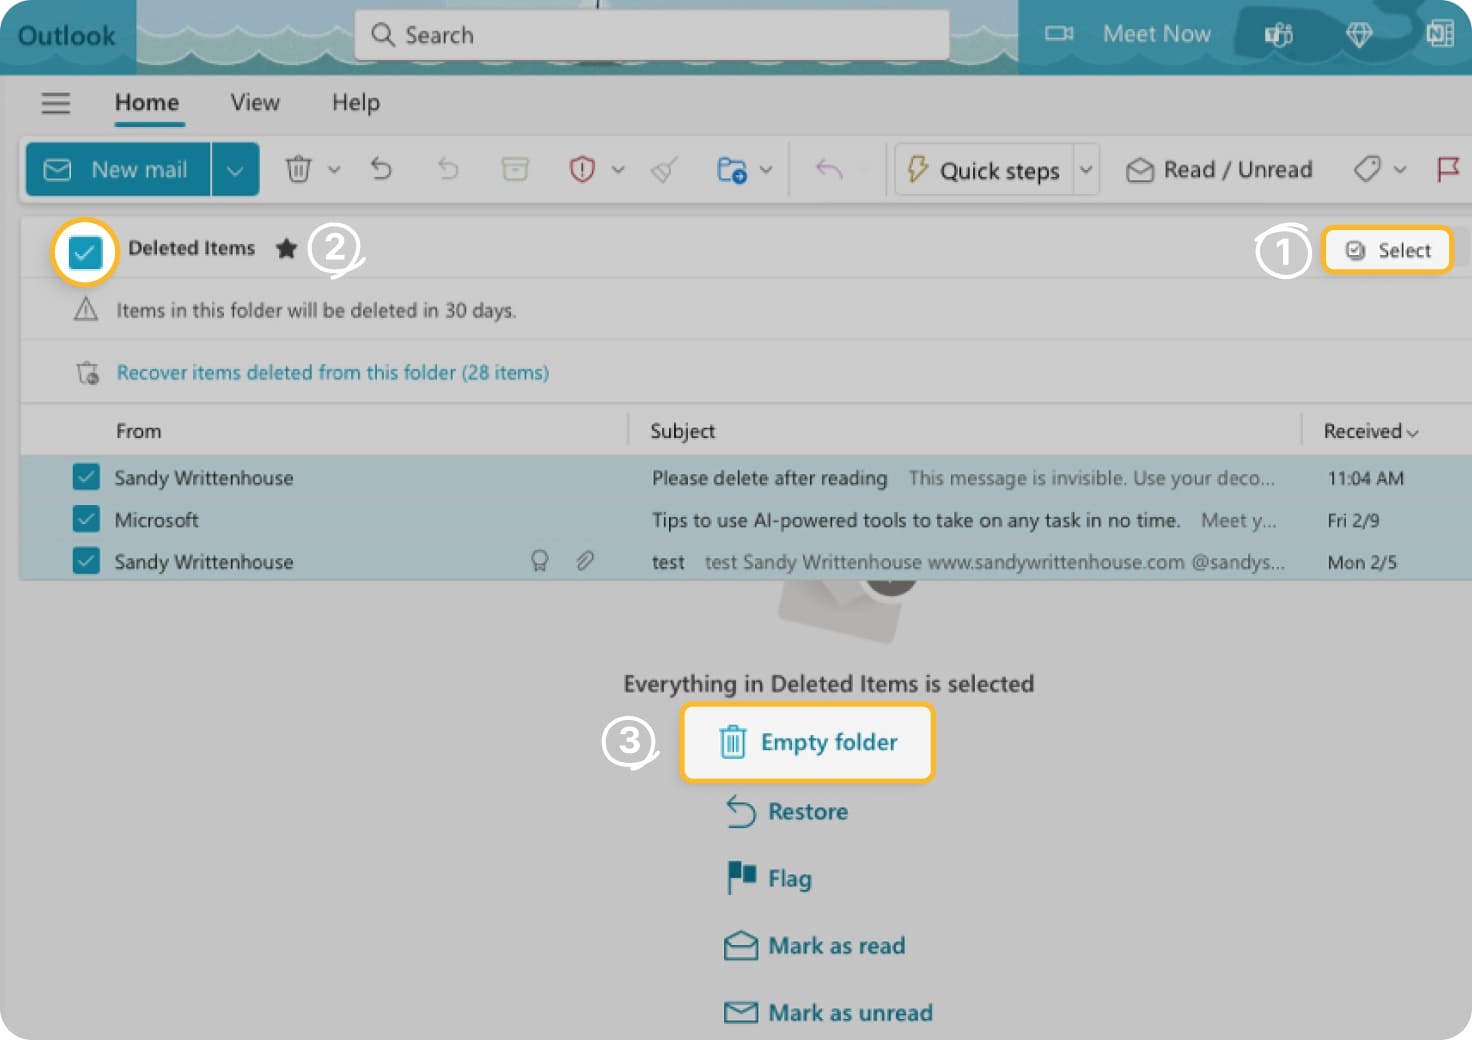Click the Select button

pyautogui.click(x=1387, y=250)
